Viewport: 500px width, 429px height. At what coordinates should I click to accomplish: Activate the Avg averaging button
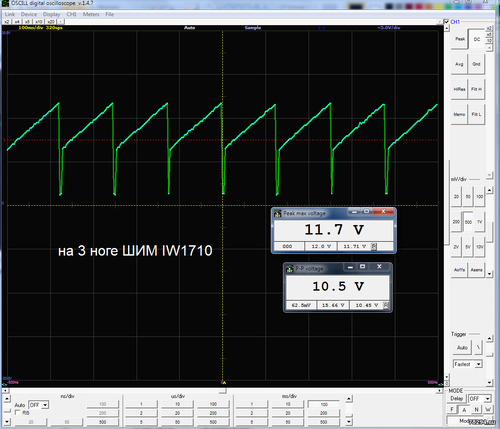click(x=459, y=64)
